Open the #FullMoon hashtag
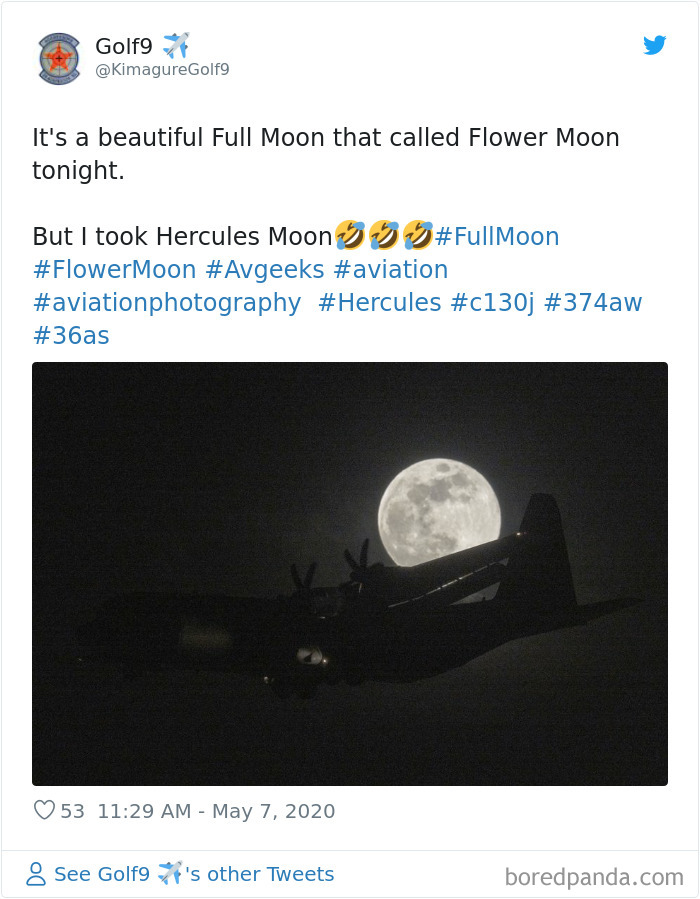700x899 pixels. (x=497, y=236)
